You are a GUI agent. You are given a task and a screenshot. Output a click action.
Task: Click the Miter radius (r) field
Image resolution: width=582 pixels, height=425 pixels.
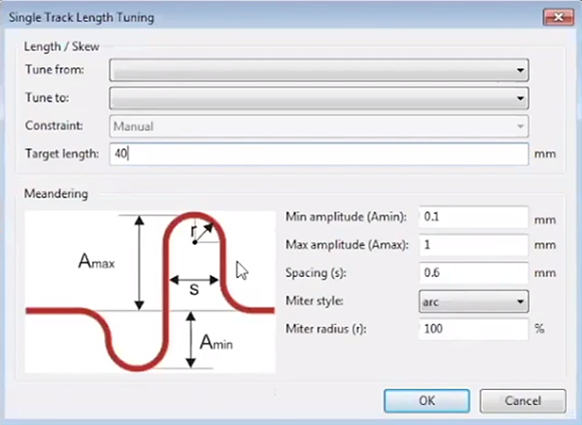[473, 329]
